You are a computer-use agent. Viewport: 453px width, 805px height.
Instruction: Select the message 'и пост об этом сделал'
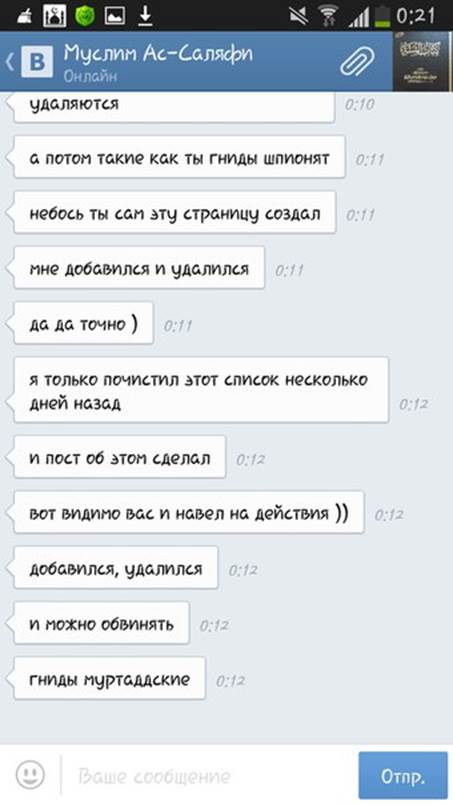tap(119, 456)
